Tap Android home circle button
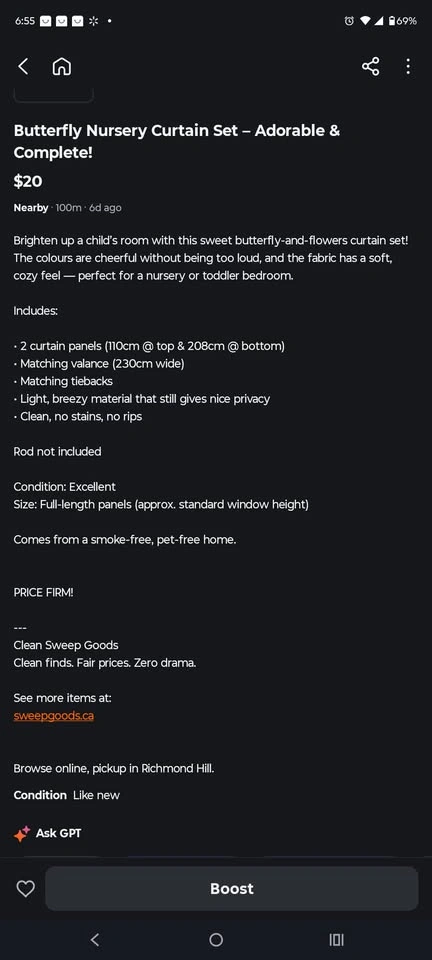The height and width of the screenshot is (960, 432). pyautogui.click(x=216, y=940)
